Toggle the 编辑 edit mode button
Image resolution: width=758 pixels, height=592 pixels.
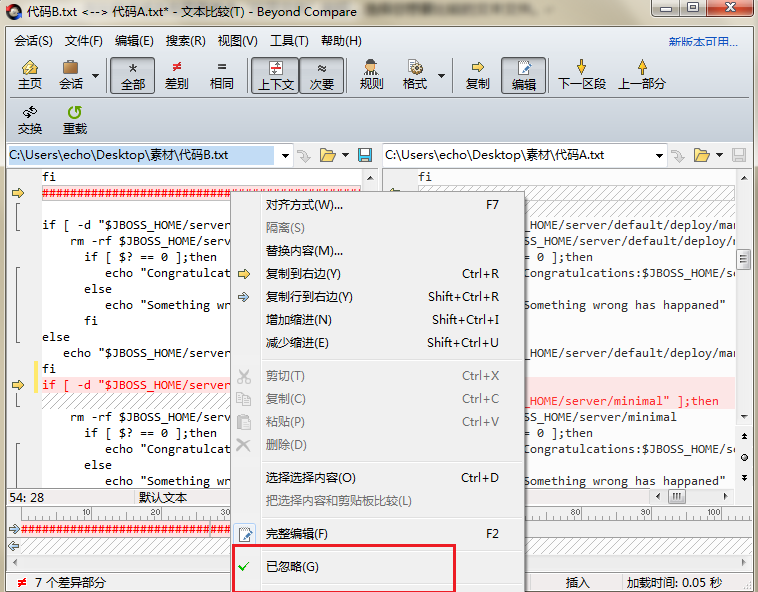pyautogui.click(x=524, y=75)
